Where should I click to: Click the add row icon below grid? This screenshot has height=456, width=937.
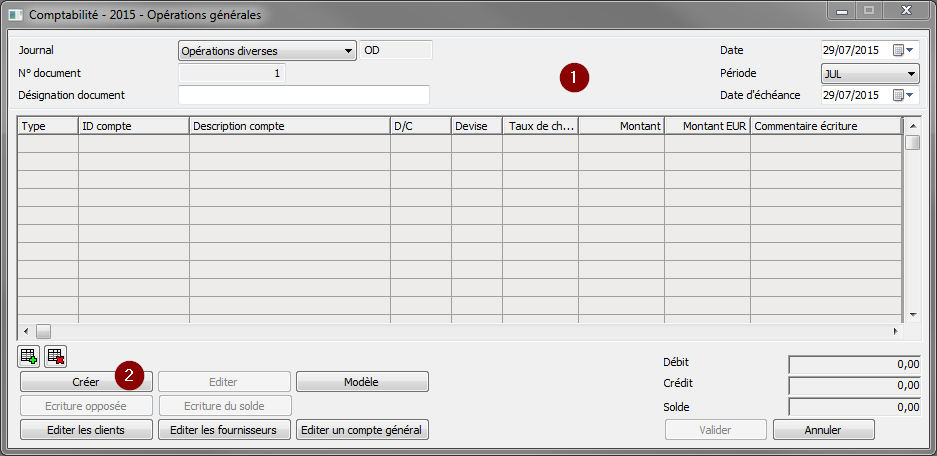[29, 355]
